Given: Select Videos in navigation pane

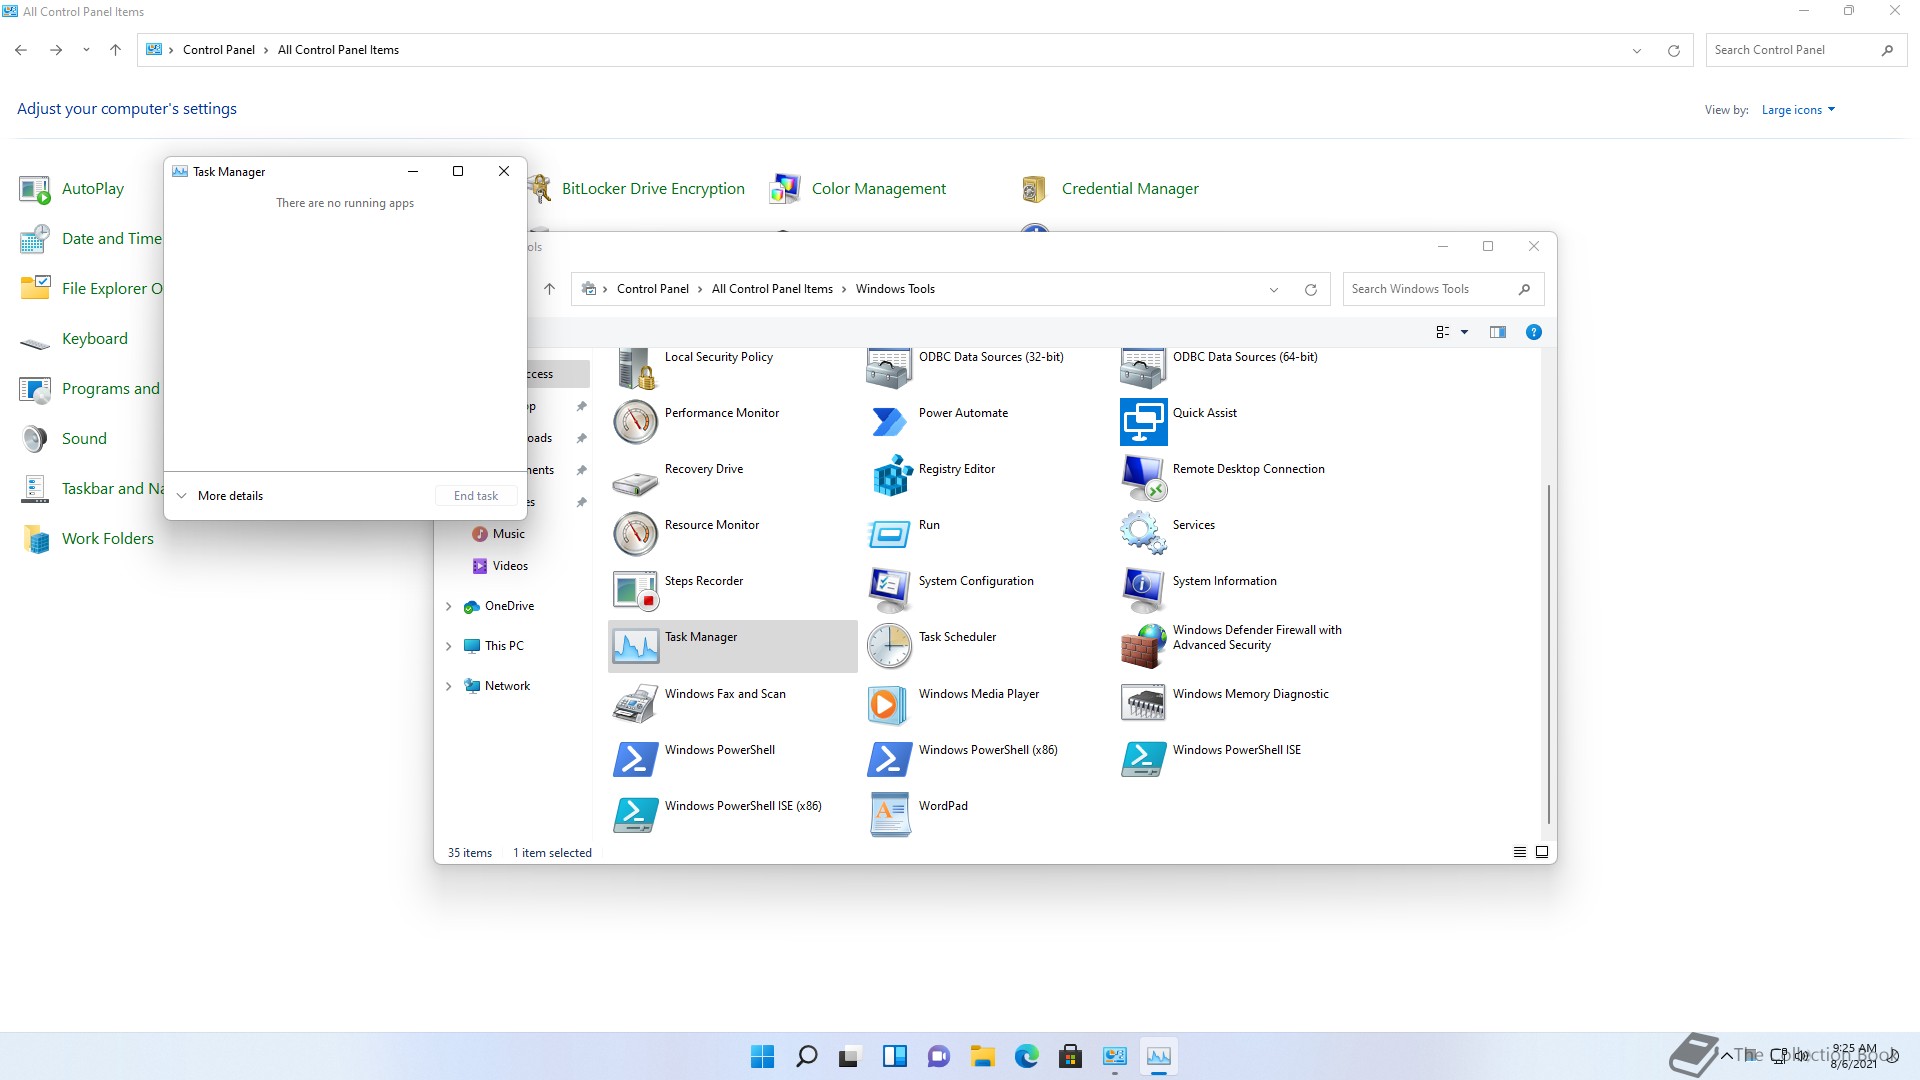Looking at the screenshot, I should (x=510, y=566).
